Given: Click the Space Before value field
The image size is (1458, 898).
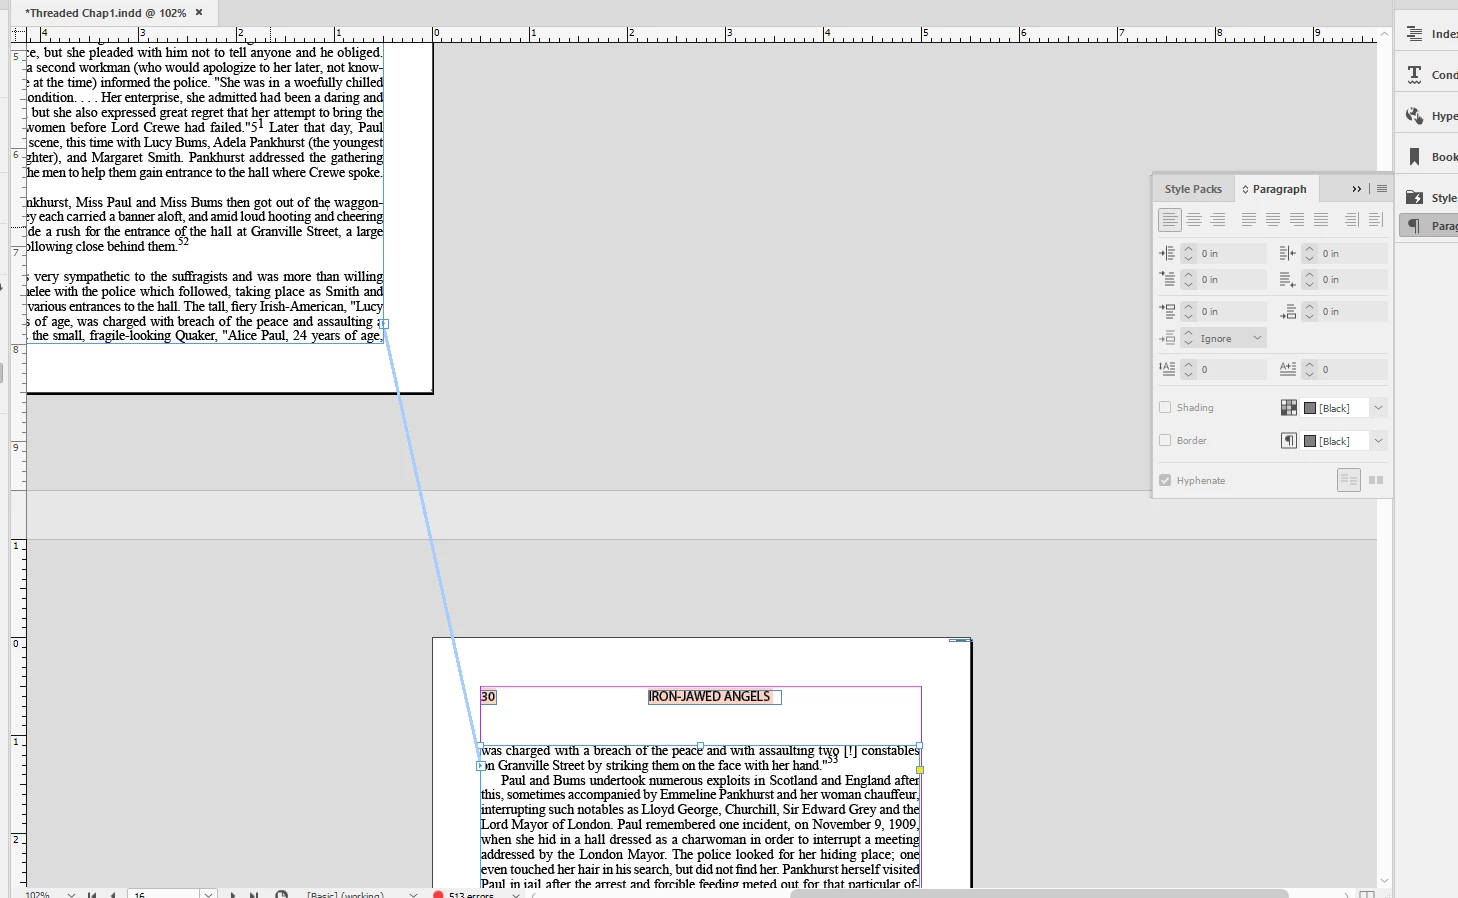Looking at the screenshot, I should pos(1232,312).
